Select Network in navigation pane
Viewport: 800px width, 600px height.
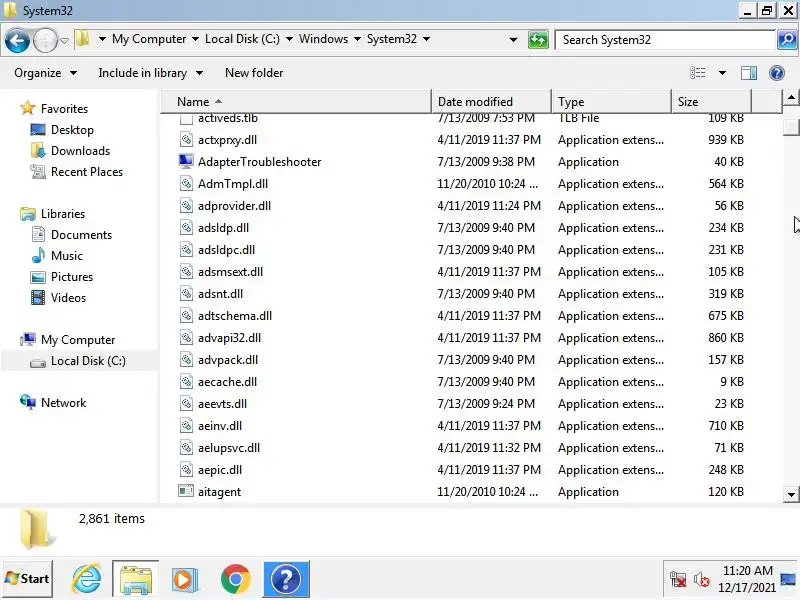[x=63, y=403]
